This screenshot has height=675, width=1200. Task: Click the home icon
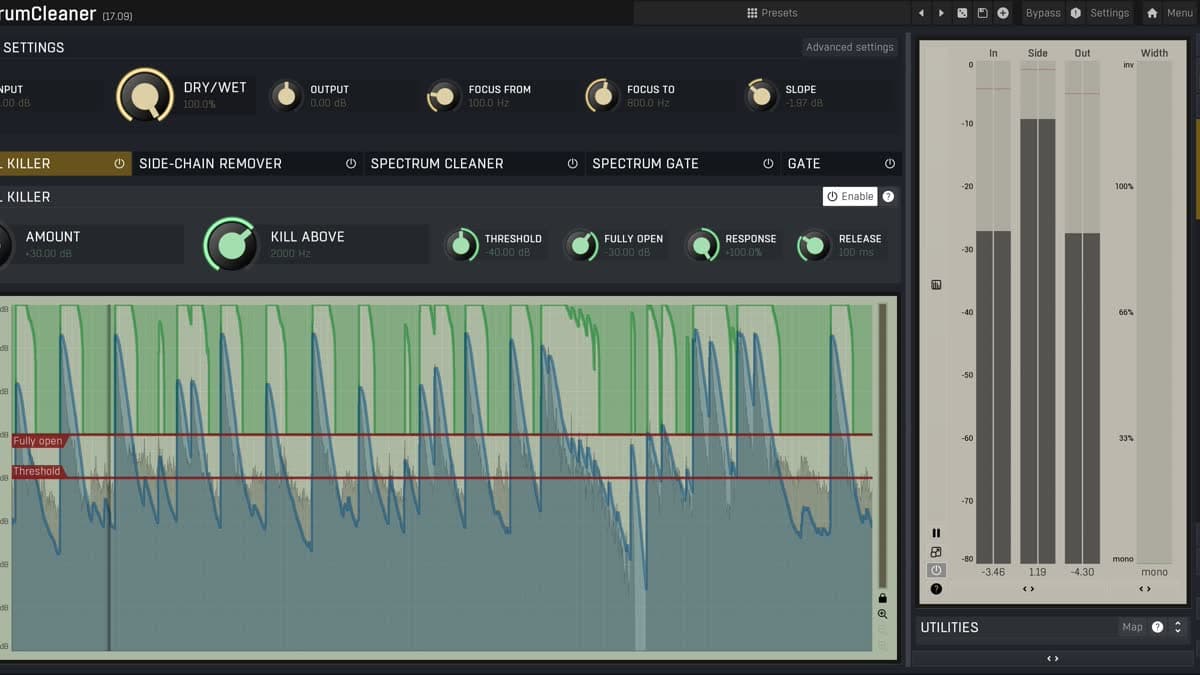pos(1152,13)
